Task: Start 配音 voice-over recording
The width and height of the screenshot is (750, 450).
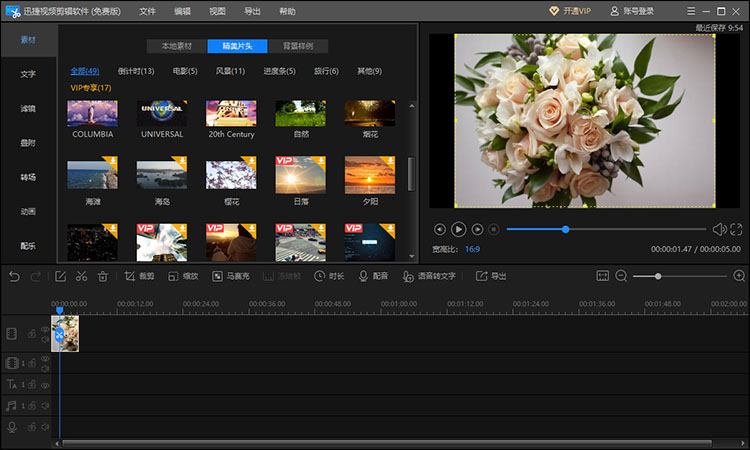Action: point(373,276)
